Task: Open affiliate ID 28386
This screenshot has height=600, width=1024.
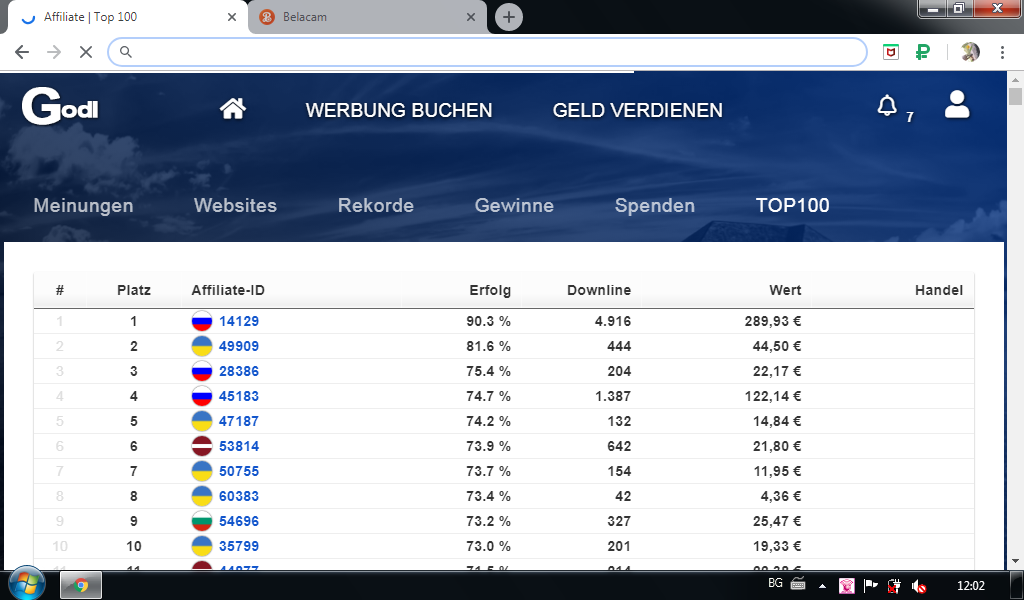Action: click(x=239, y=371)
